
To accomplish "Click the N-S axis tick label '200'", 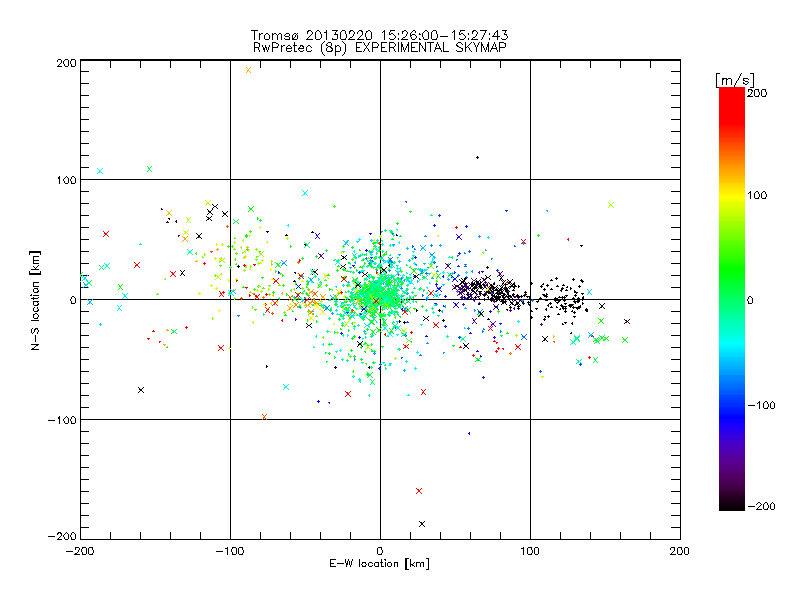I will coord(66,63).
